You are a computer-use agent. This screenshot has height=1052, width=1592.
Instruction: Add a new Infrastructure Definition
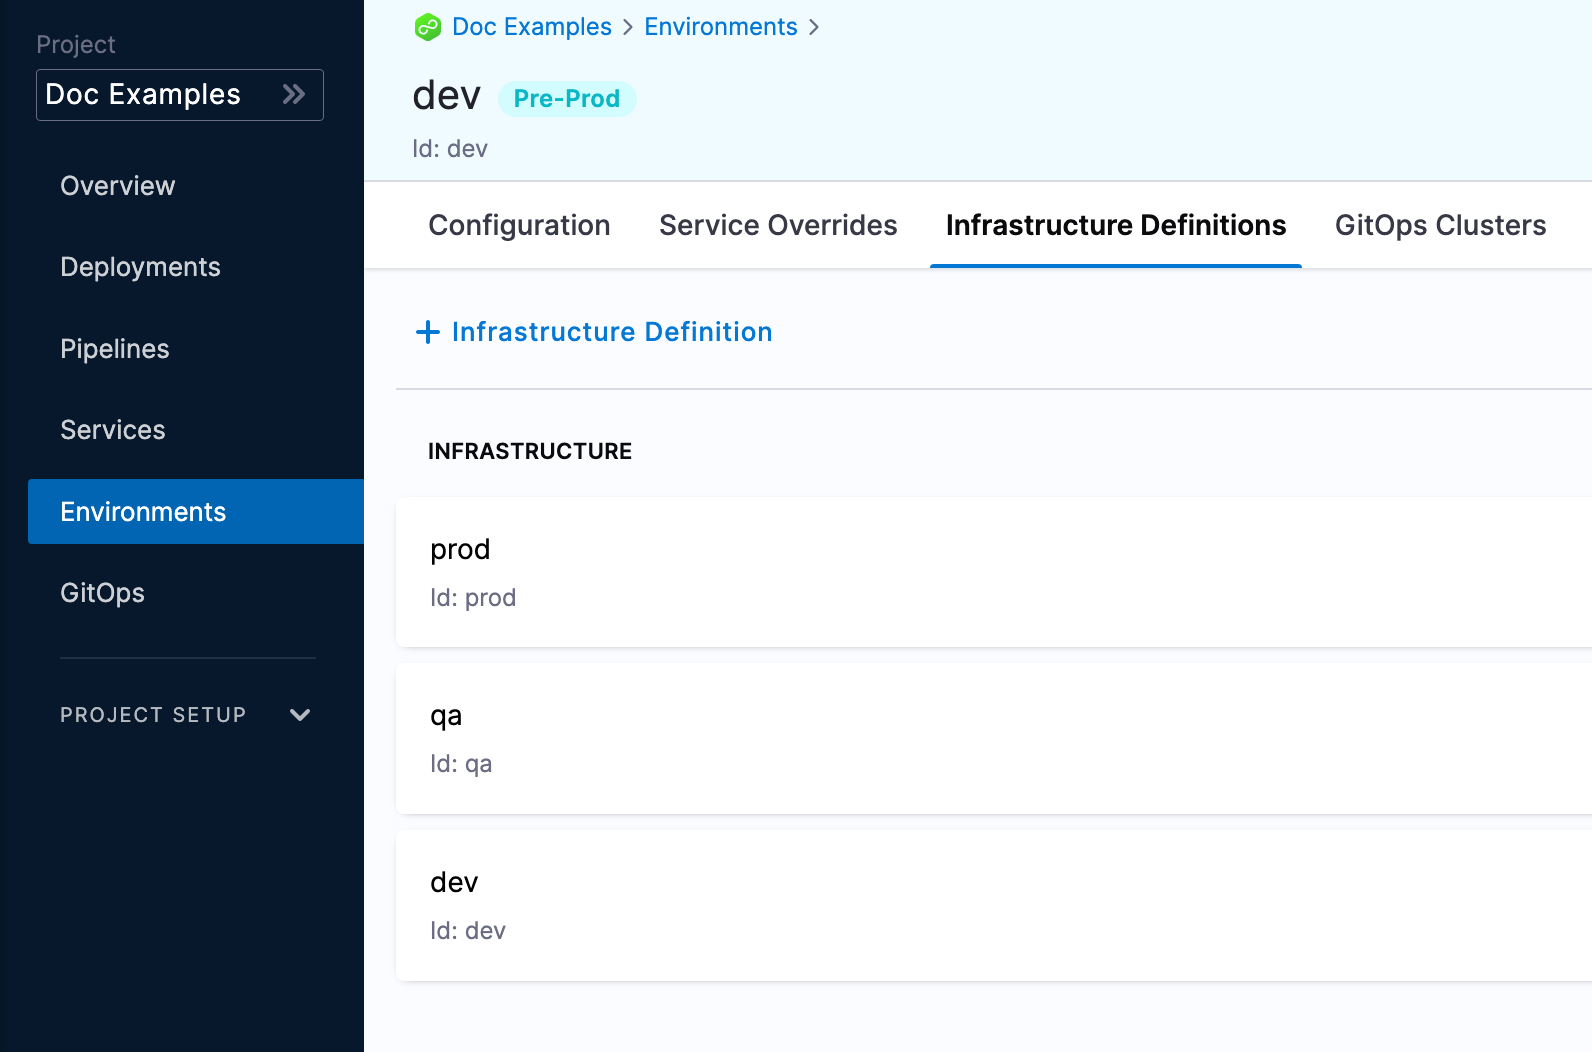point(611,332)
